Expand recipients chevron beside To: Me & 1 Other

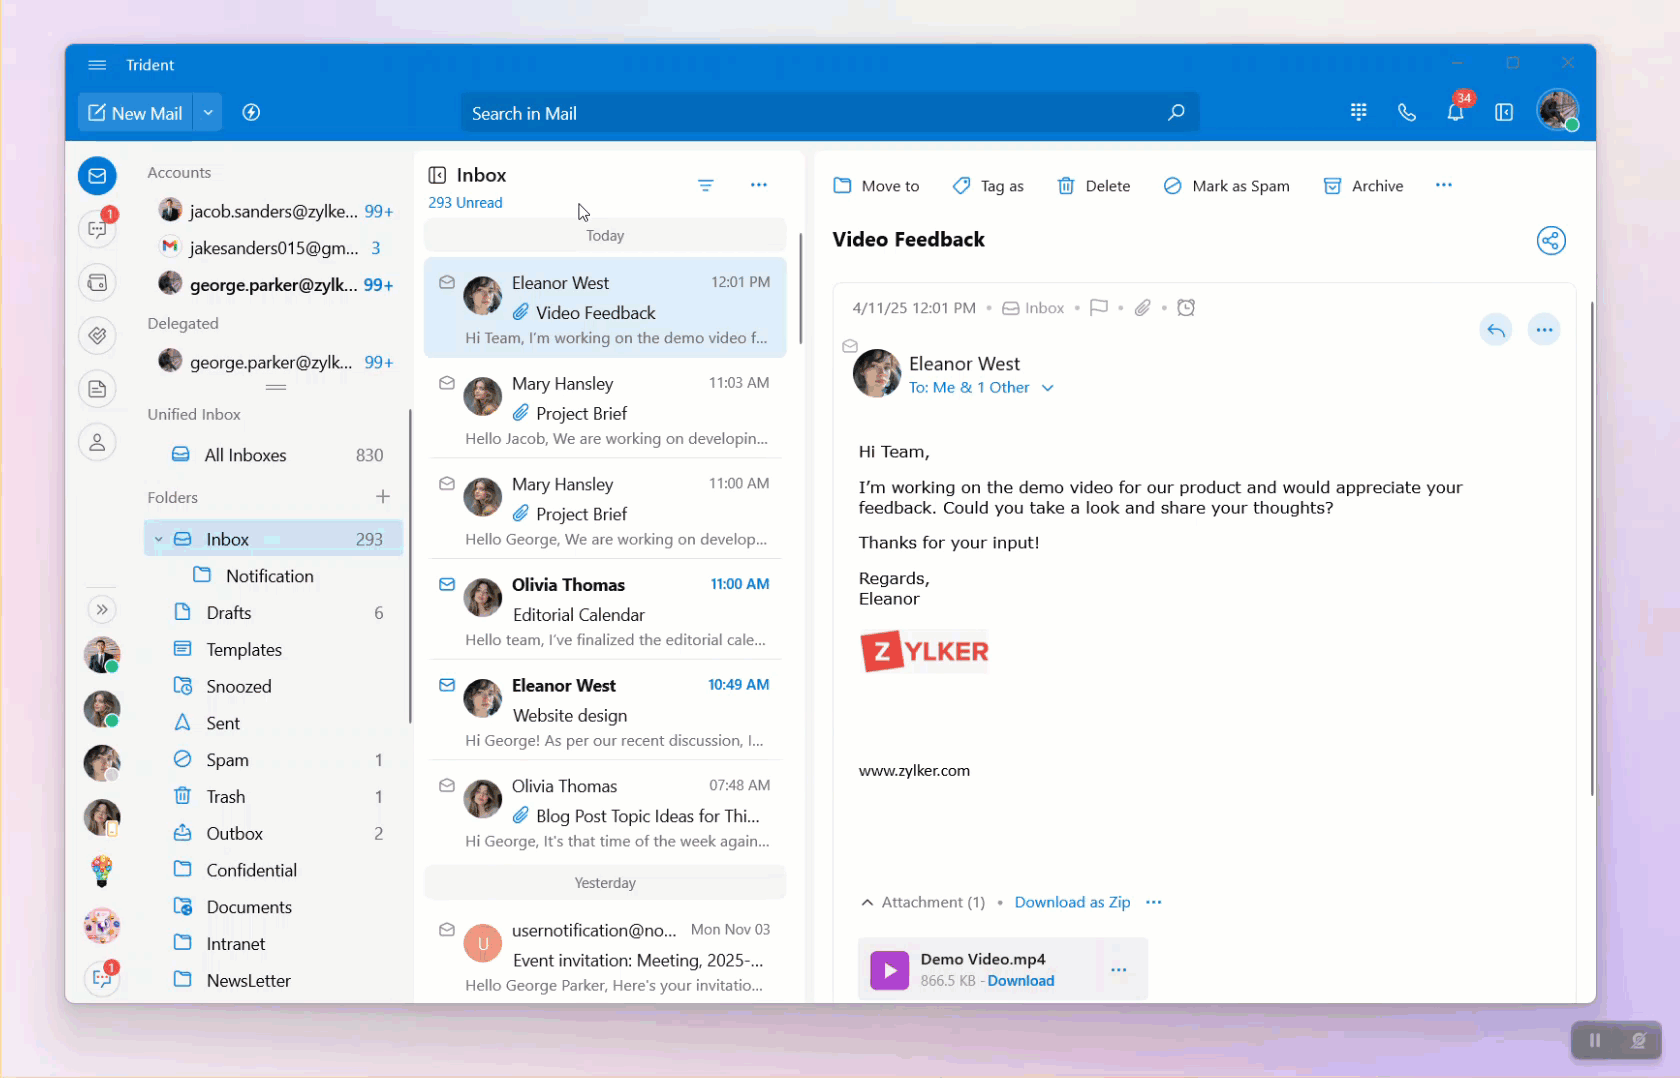(x=1048, y=388)
